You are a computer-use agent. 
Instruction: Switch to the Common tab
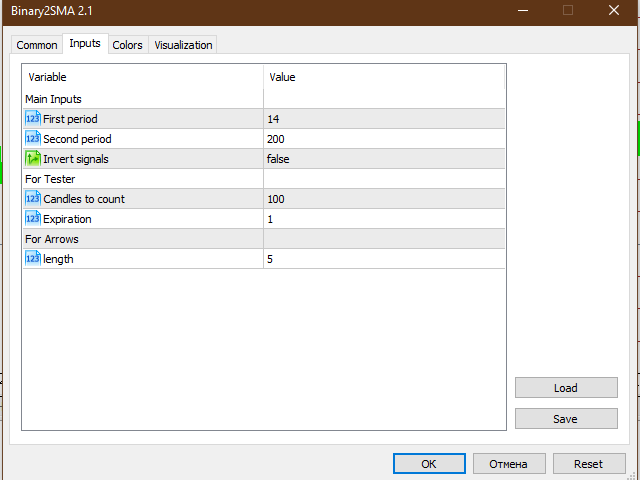point(37,45)
